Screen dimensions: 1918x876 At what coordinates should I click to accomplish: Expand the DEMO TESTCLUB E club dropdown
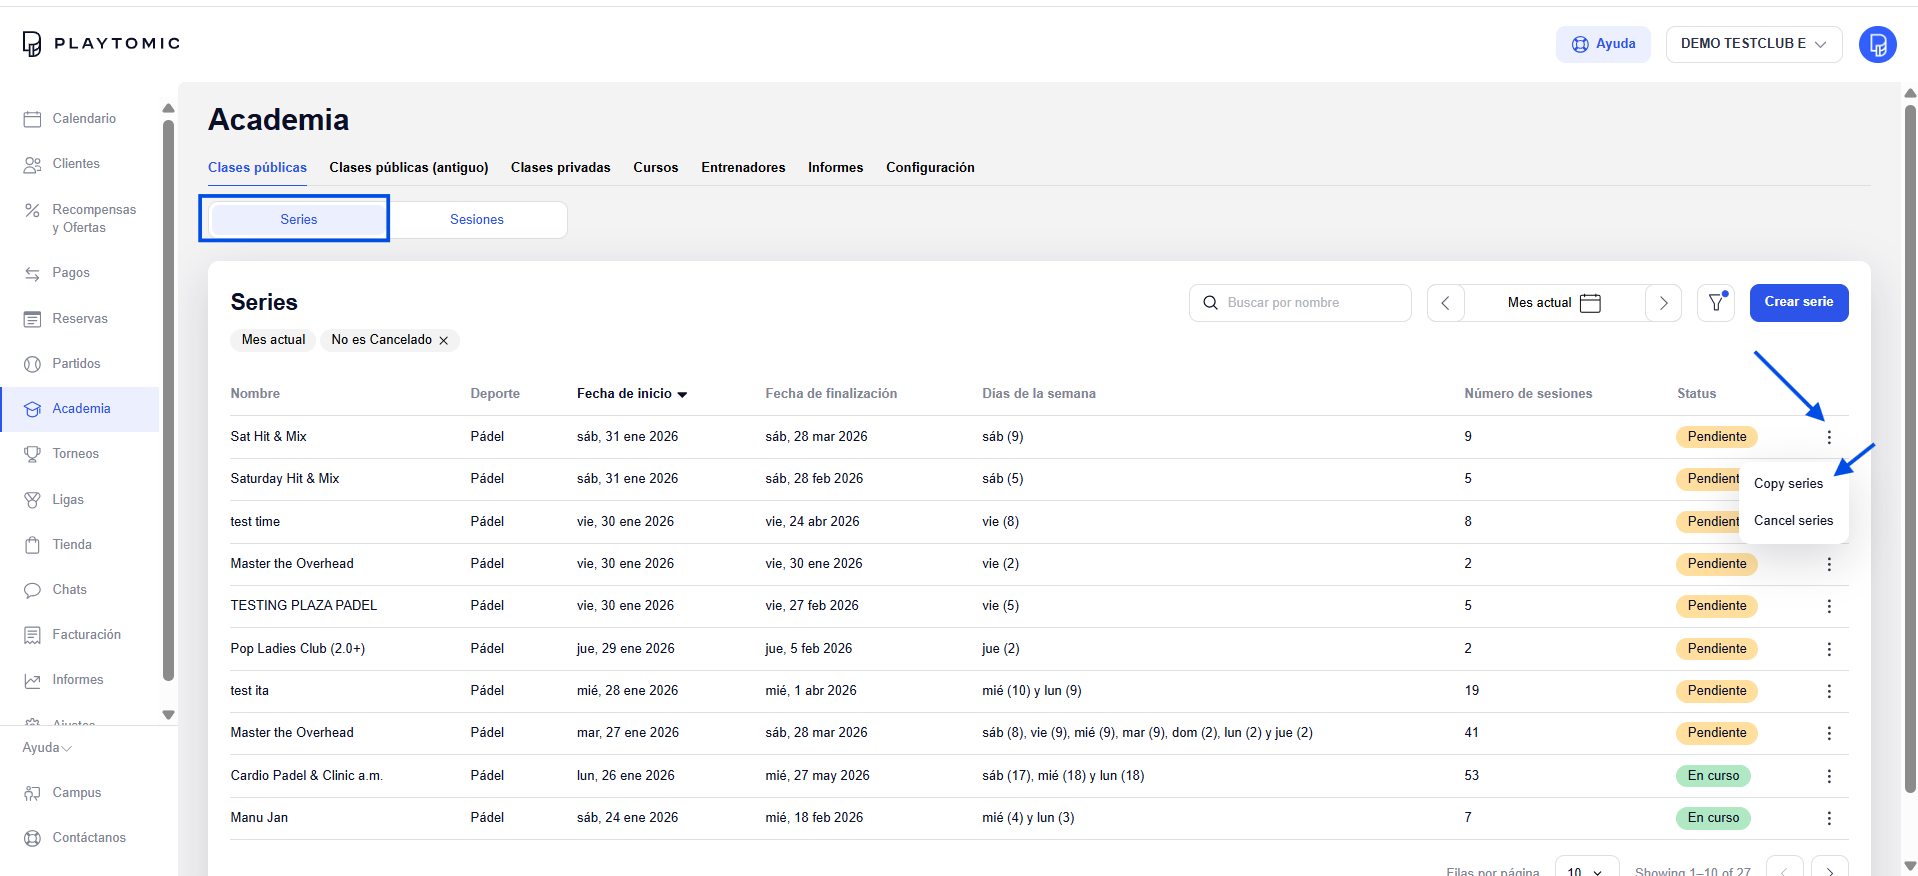(1753, 44)
